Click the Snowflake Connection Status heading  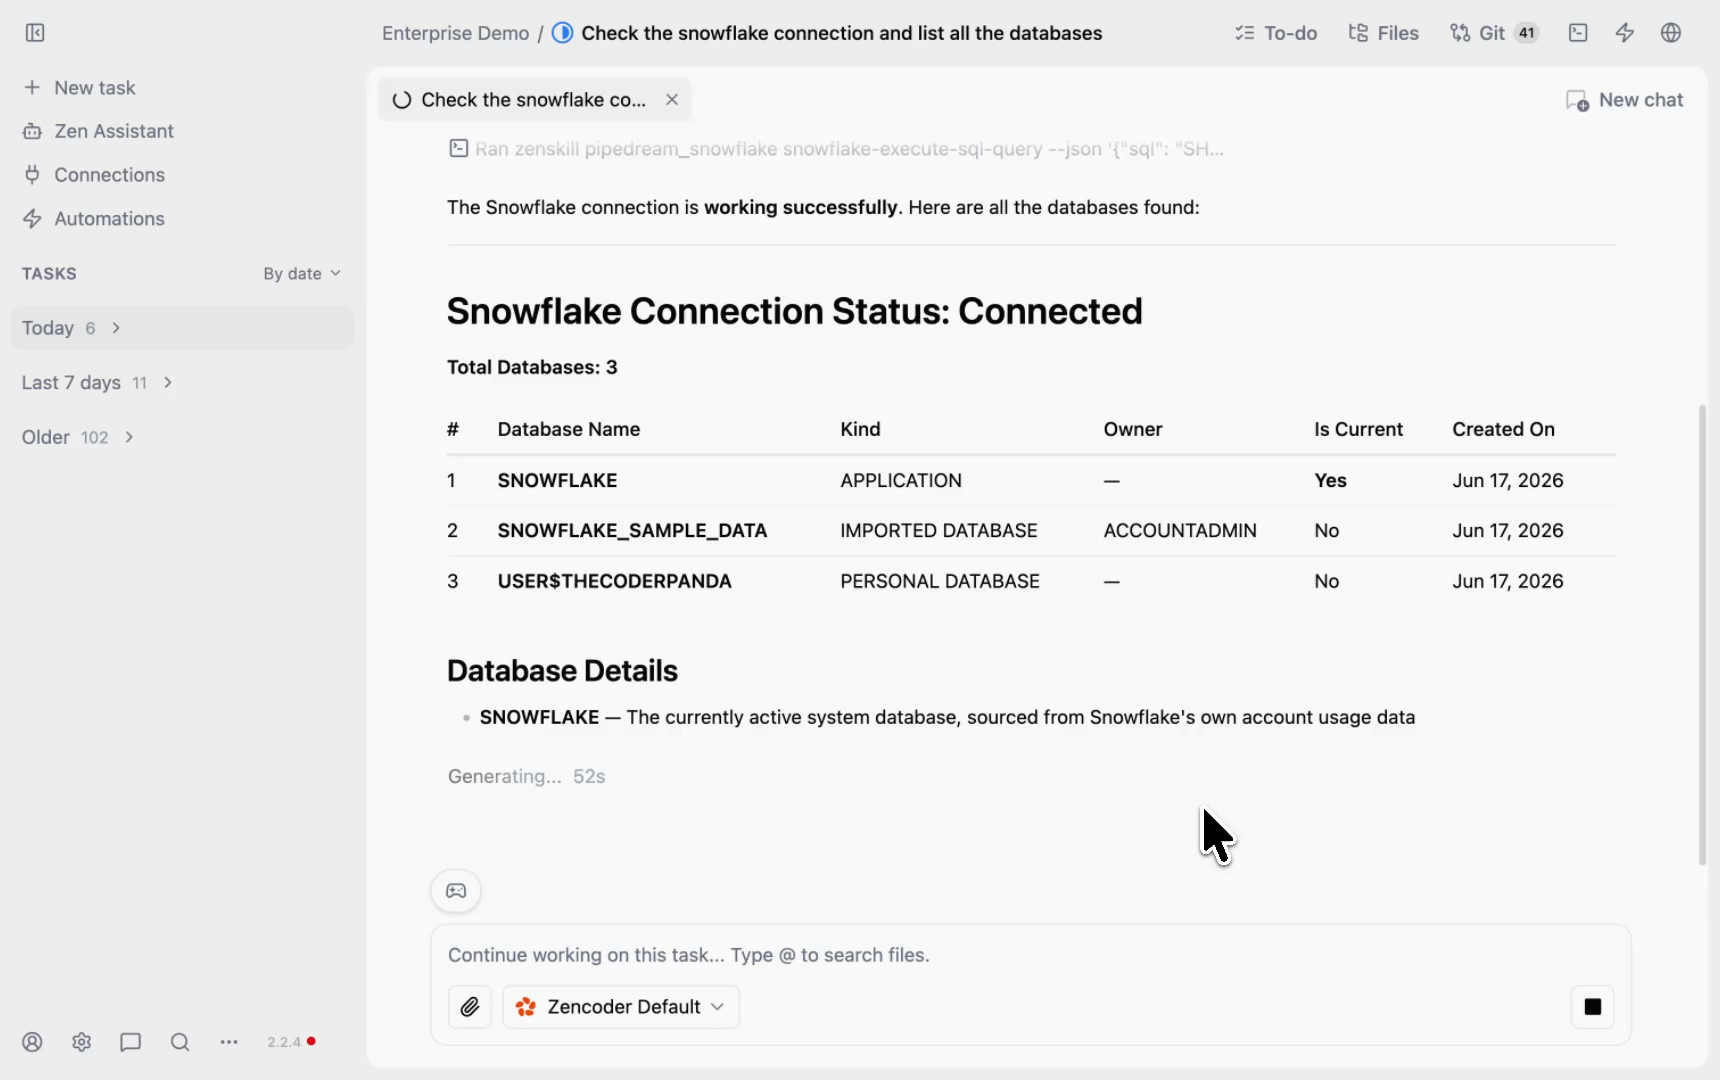coord(794,311)
